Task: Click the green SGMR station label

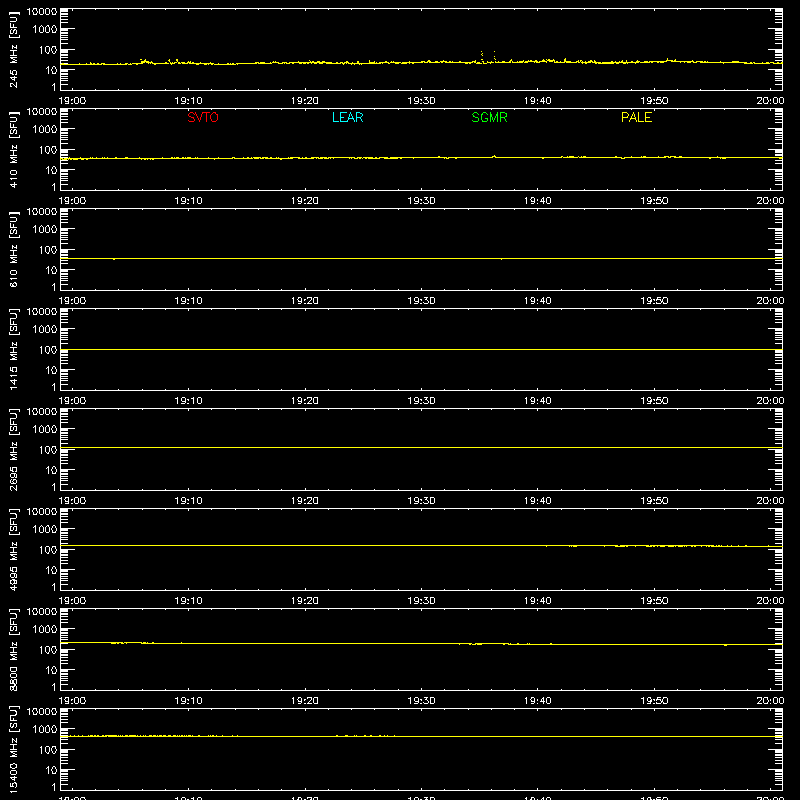Action: pos(489,117)
